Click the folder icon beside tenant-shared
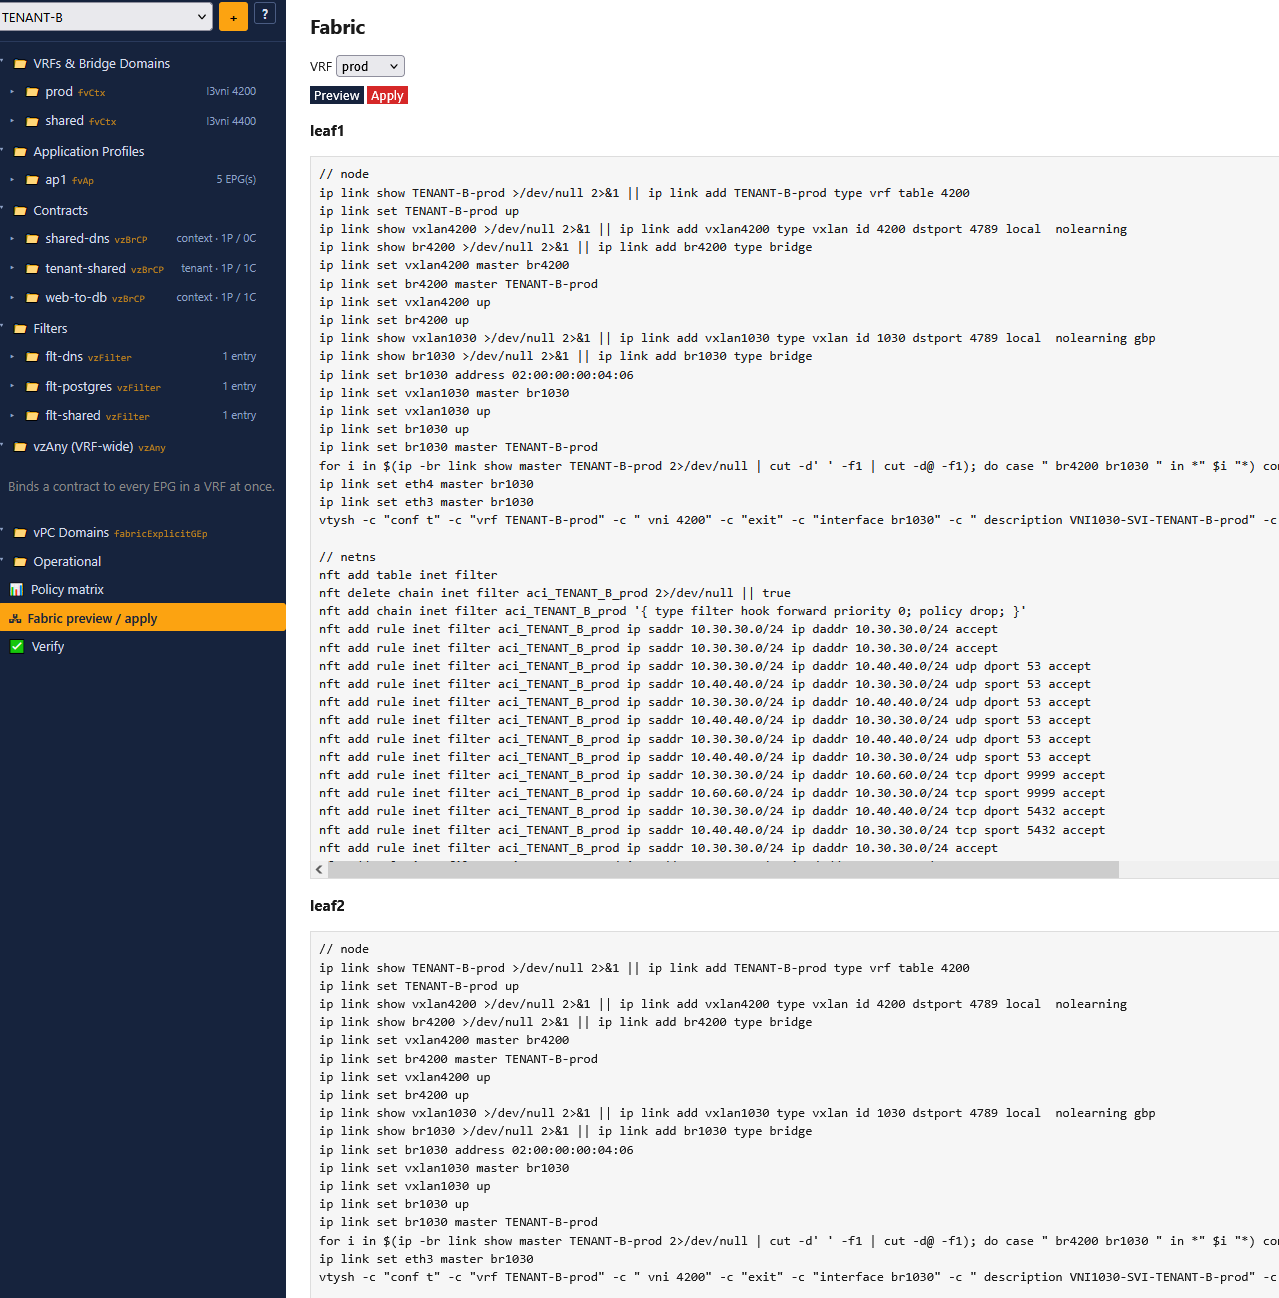This screenshot has height=1298, width=1279. point(32,269)
